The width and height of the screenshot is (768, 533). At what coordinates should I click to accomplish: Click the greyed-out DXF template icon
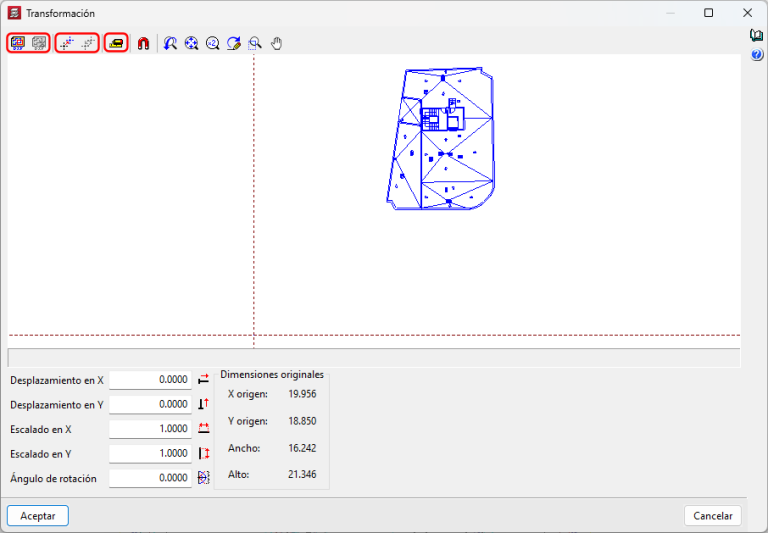tap(39, 43)
